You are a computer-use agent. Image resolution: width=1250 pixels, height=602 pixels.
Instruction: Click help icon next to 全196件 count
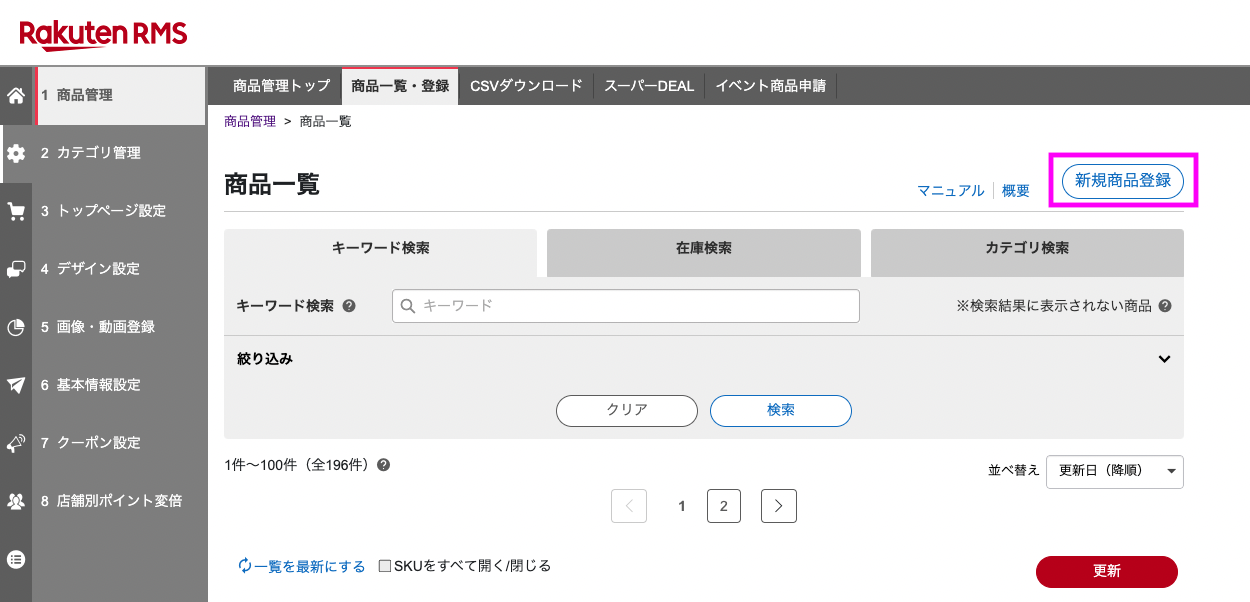(384, 465)
